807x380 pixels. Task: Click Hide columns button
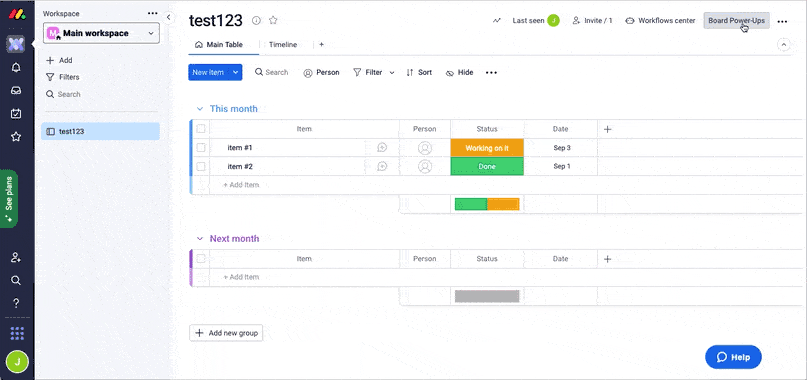point(460,73)
